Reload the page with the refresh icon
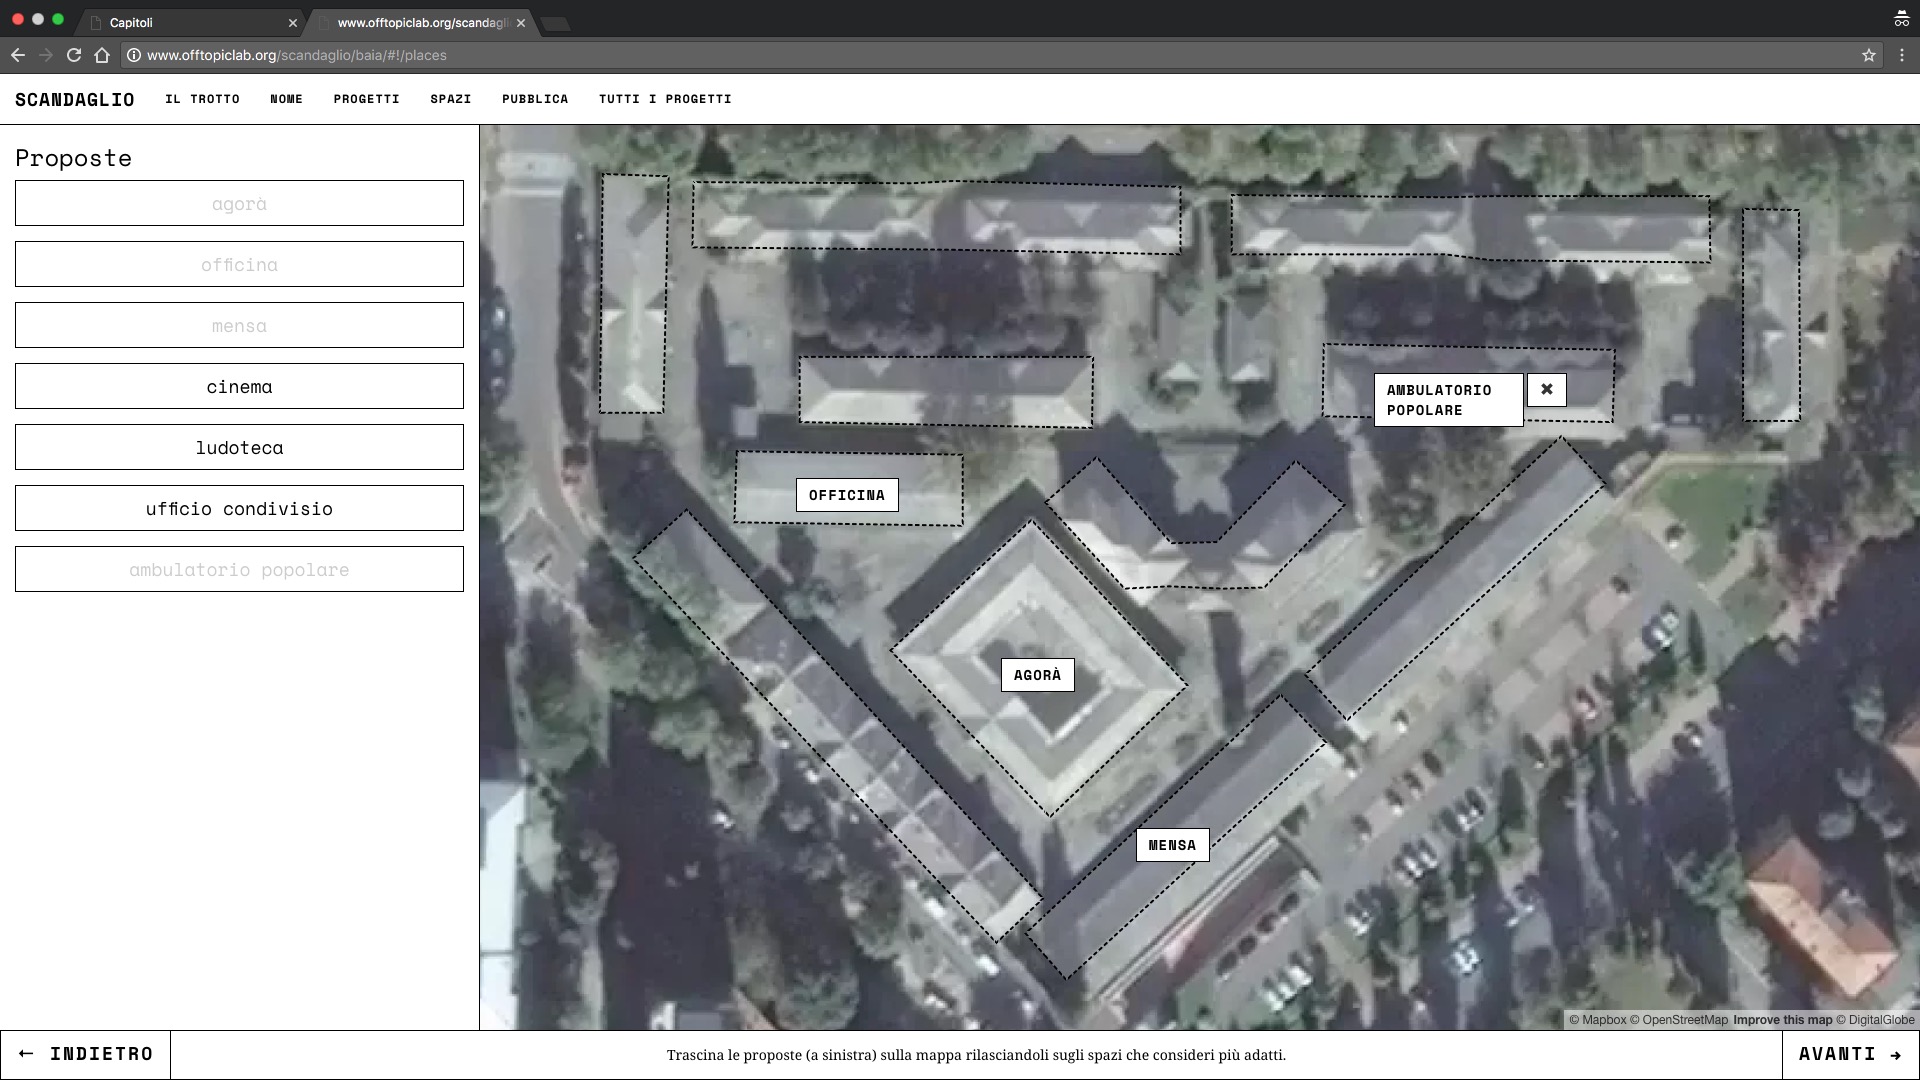This screenshot has height=1080, width=1920. (x=74, y=55)
